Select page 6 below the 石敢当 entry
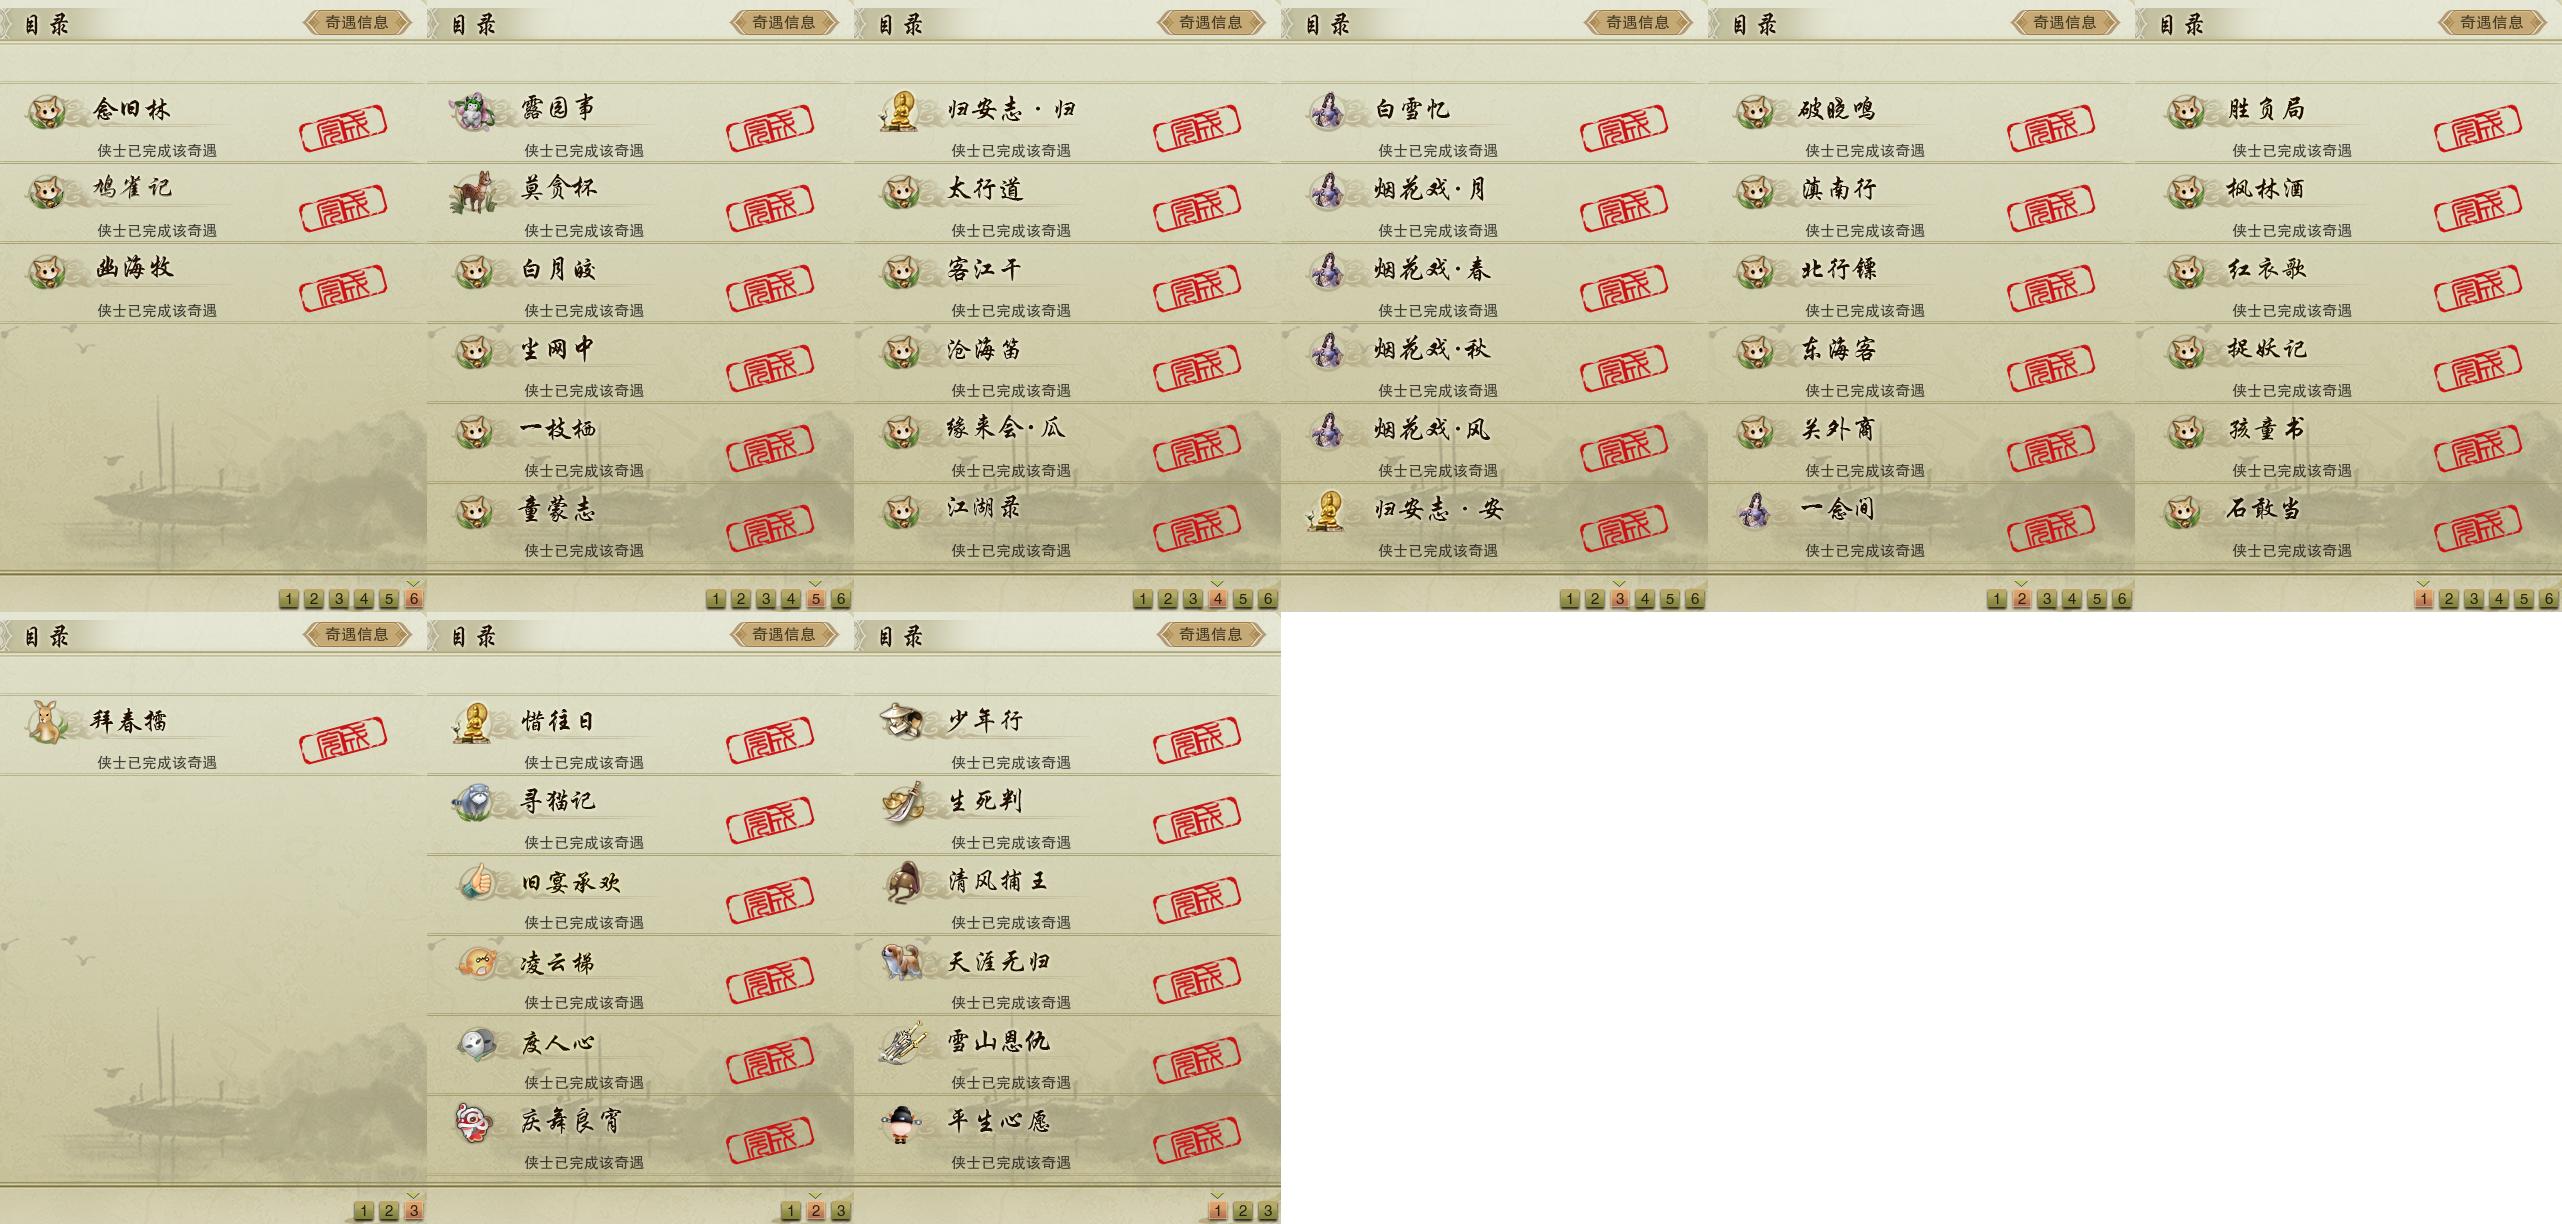This screenshot has height=1224, width=2562. pos(2548,599)
